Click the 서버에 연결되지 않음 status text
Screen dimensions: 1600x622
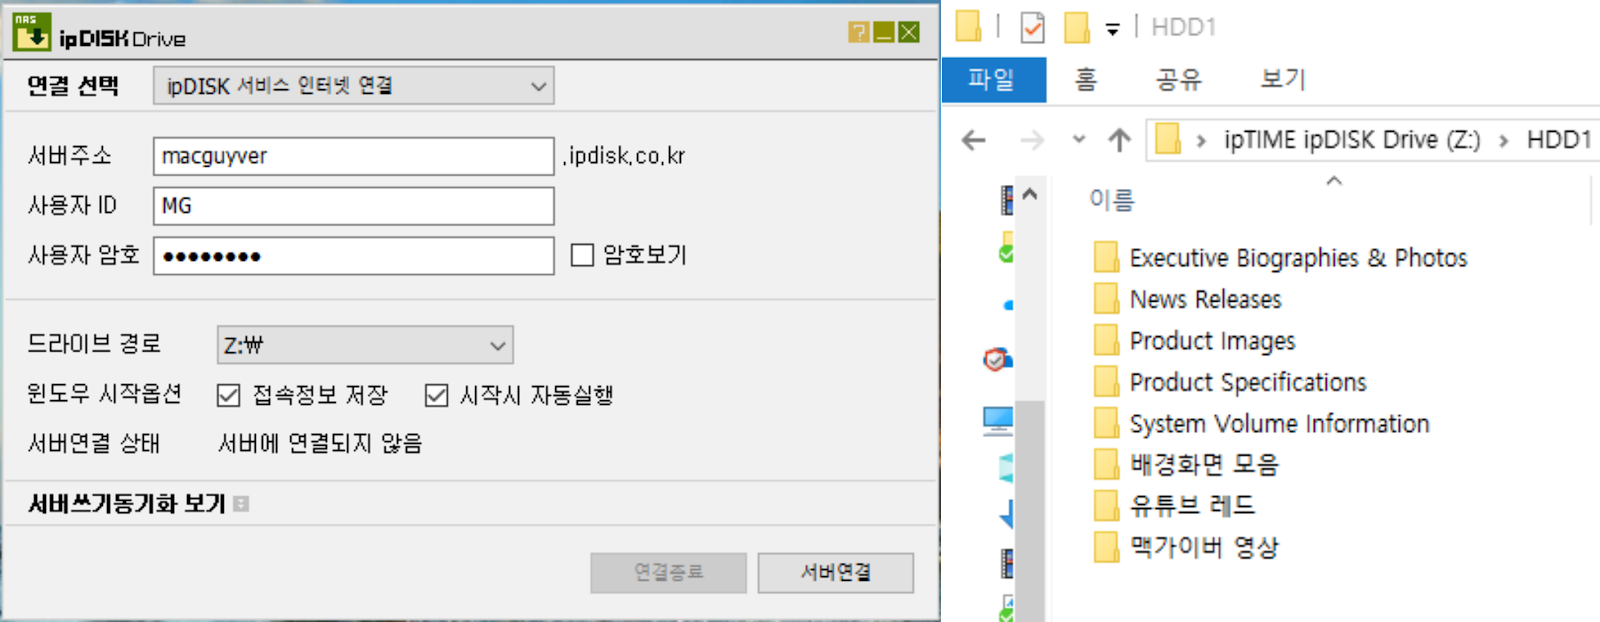pyautogui.click(x=320, y=444)
